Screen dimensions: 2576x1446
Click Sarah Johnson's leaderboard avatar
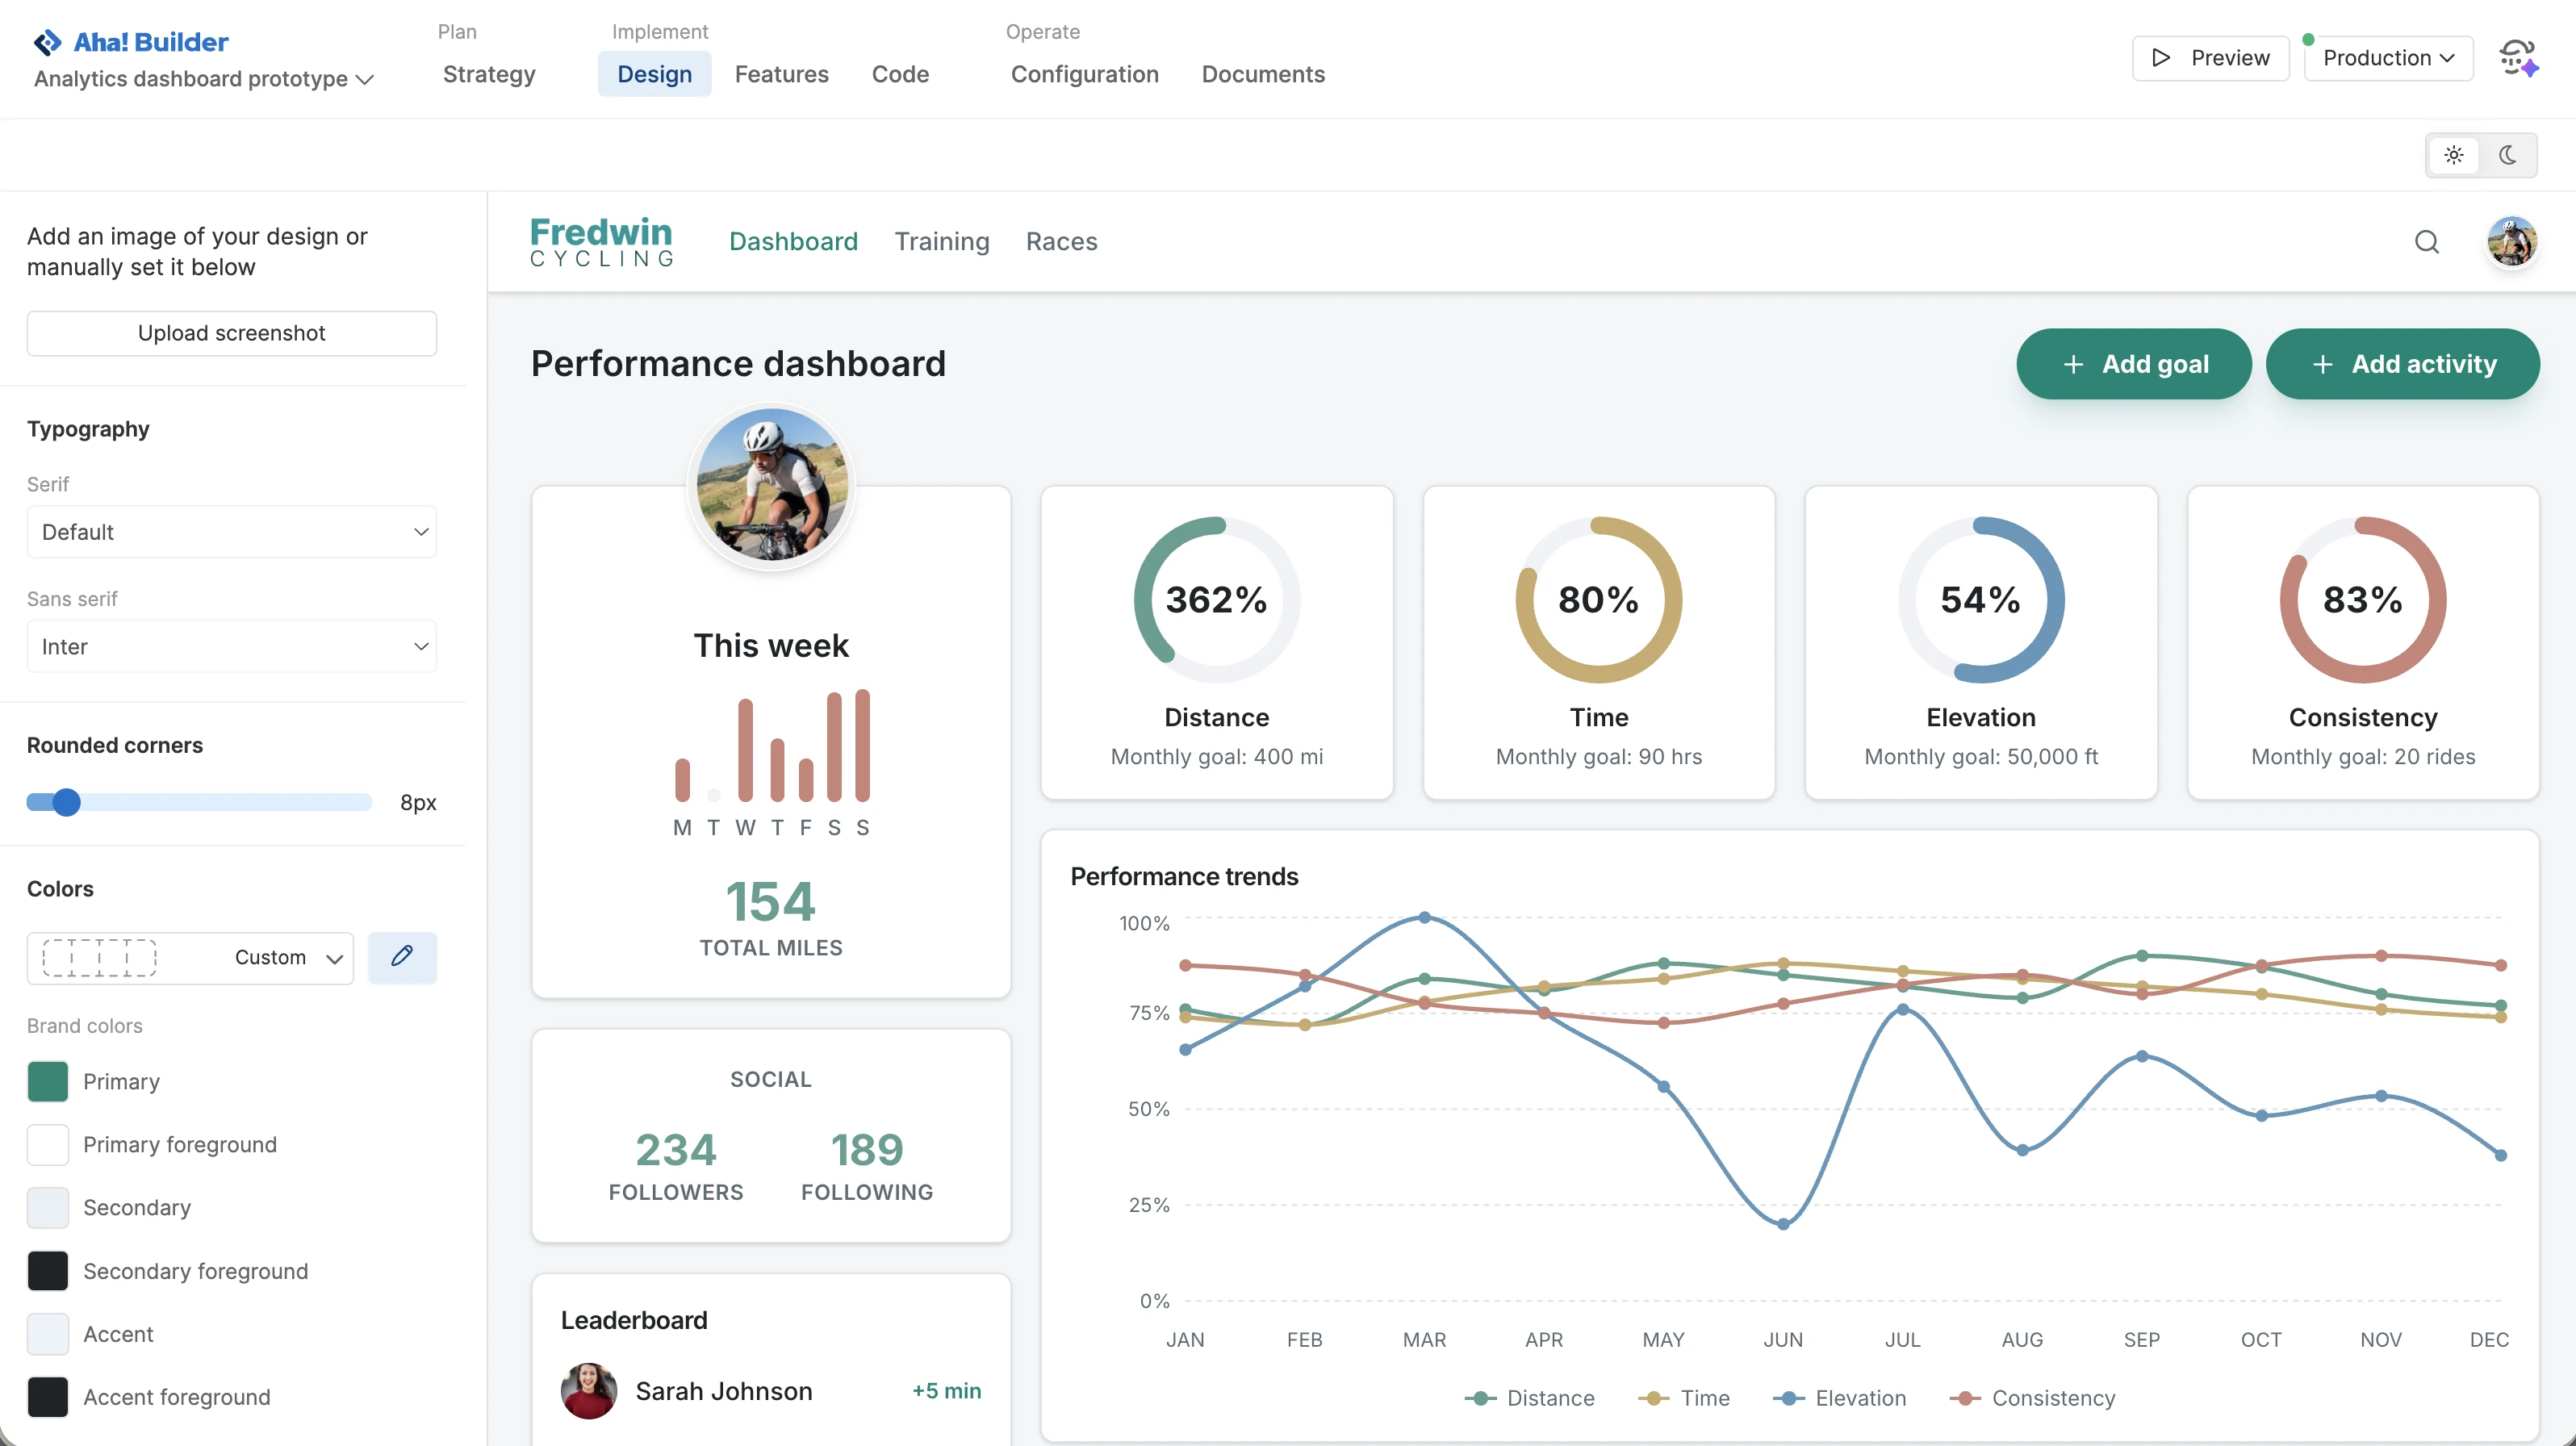[588, 1391]
